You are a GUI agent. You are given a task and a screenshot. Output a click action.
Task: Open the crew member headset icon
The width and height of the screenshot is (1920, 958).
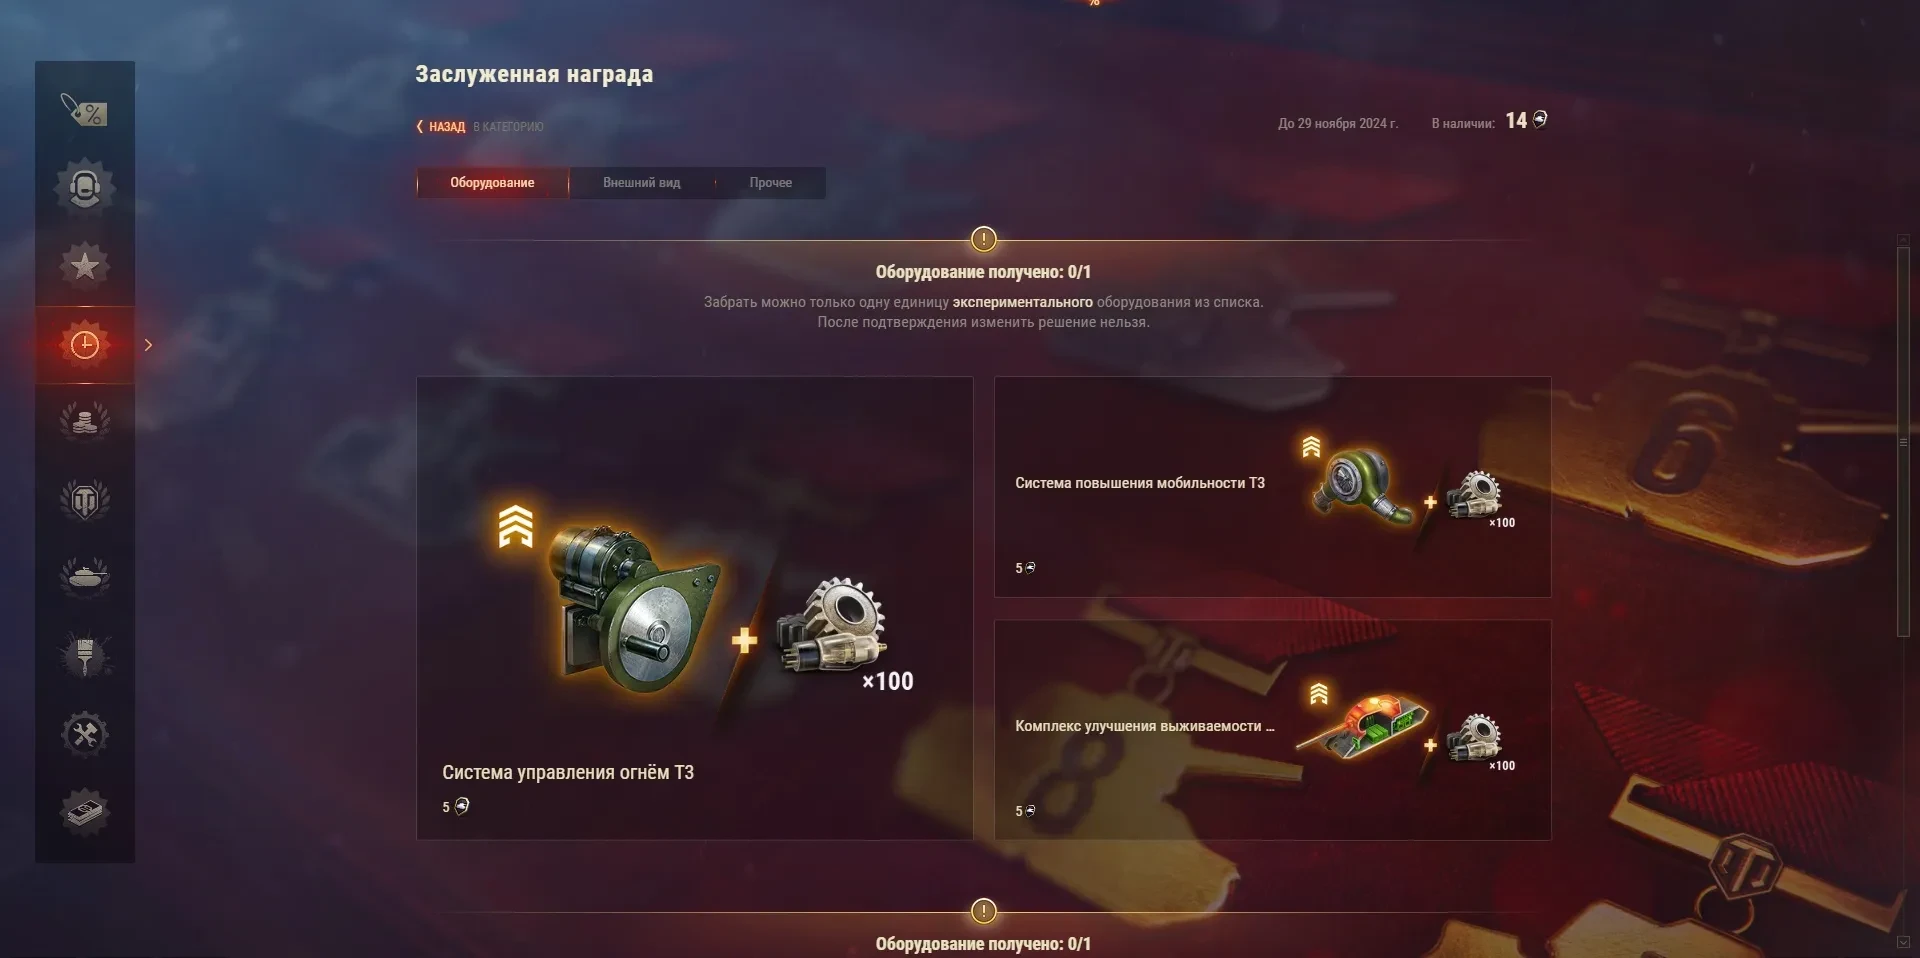click(x=85, y=187)
